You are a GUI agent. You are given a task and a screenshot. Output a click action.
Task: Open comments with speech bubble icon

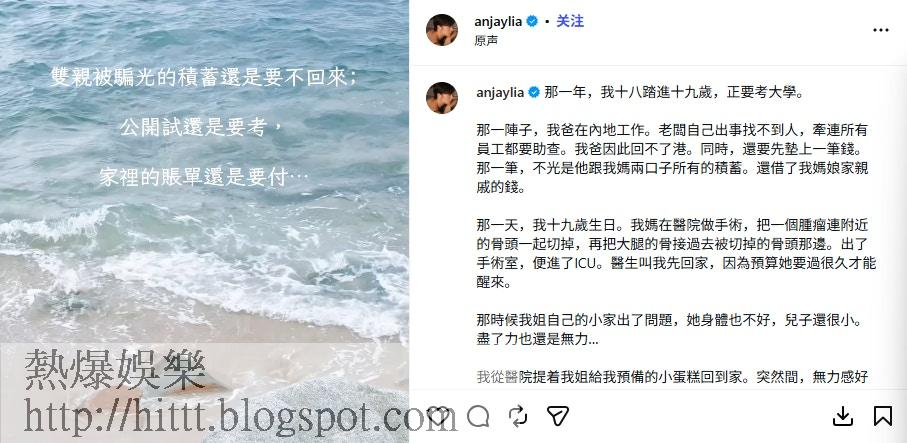click(478, 416)
